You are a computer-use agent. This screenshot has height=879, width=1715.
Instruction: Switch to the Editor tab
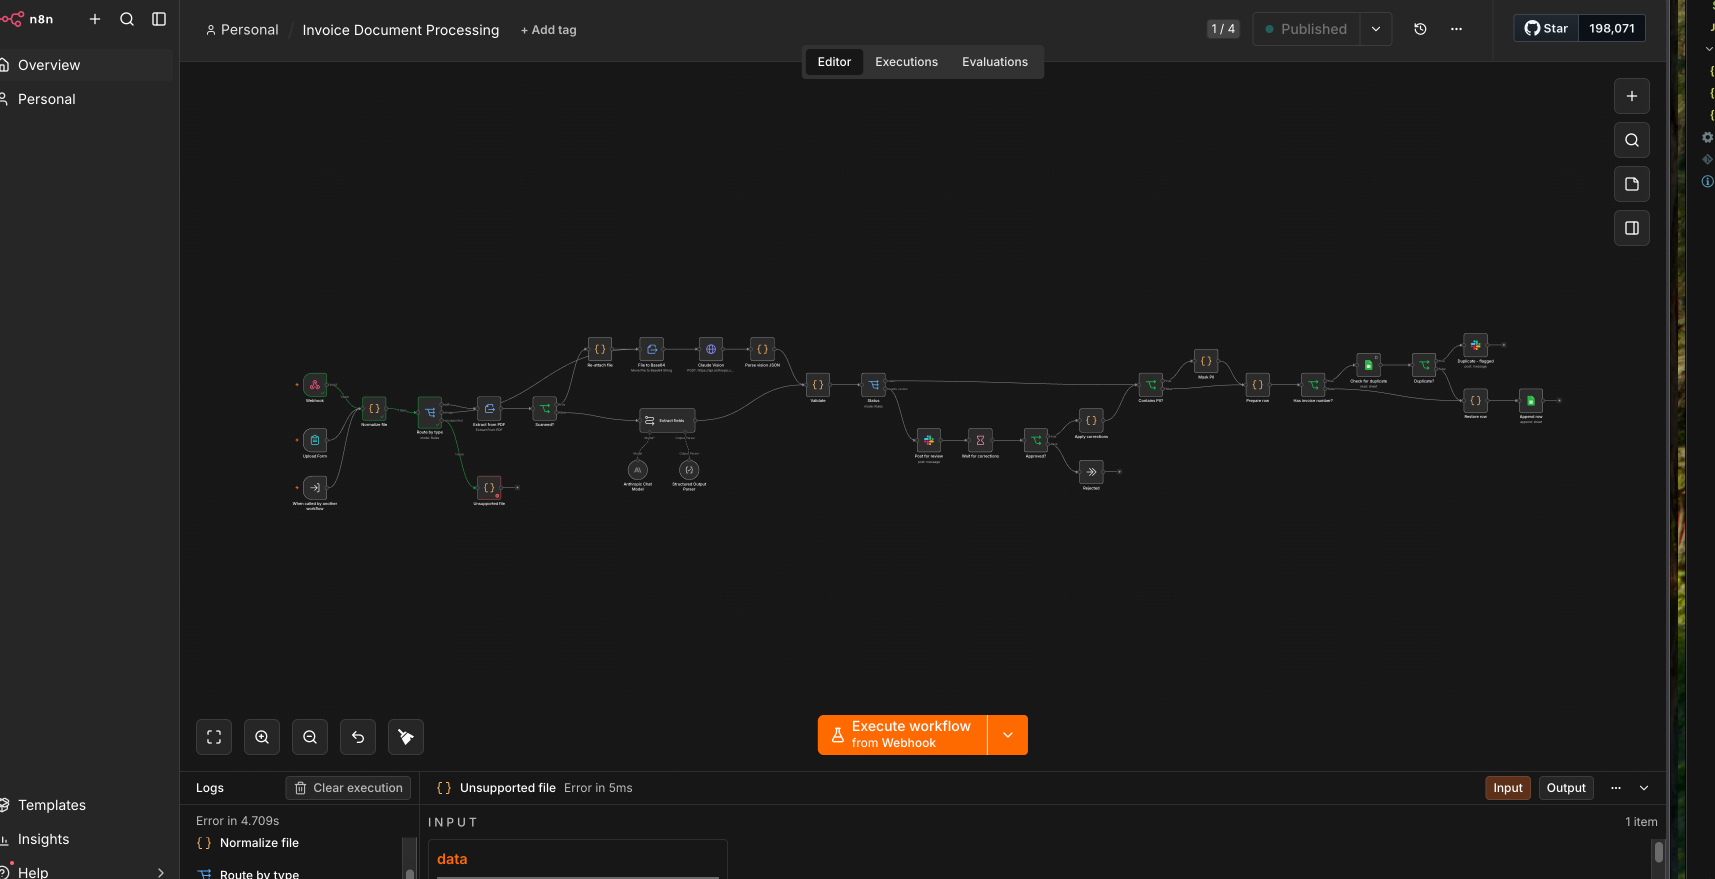[x=834, y=62]
